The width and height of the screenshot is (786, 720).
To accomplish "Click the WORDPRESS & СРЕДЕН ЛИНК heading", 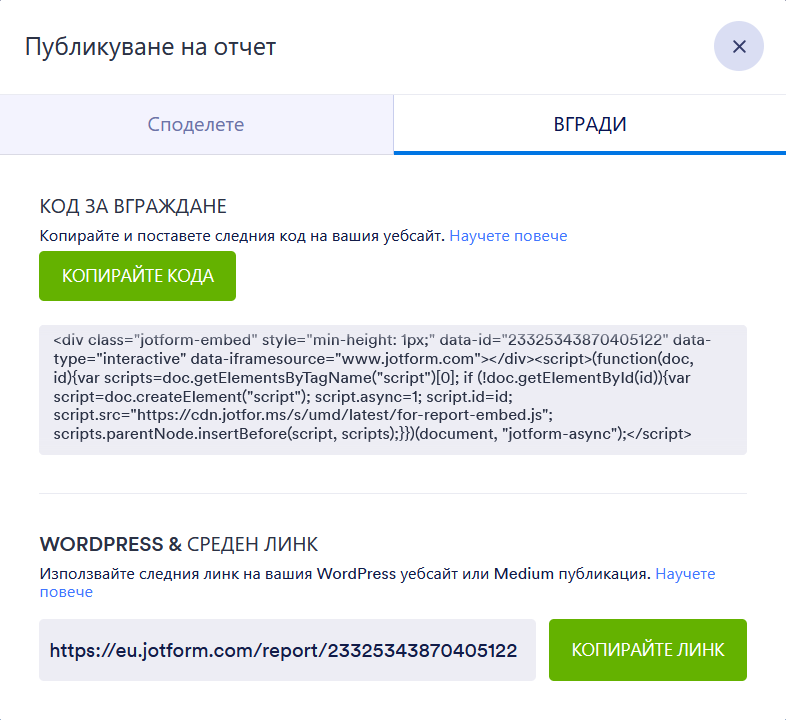I will 179,545.
